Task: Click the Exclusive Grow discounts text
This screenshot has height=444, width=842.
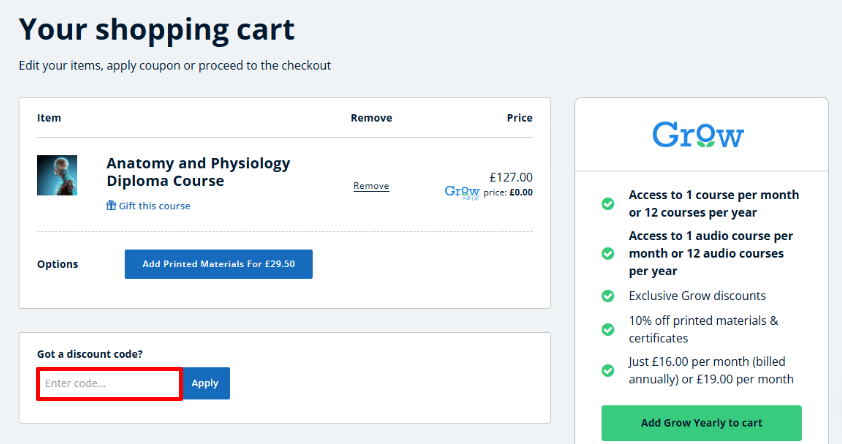Action: pos(697,296)
